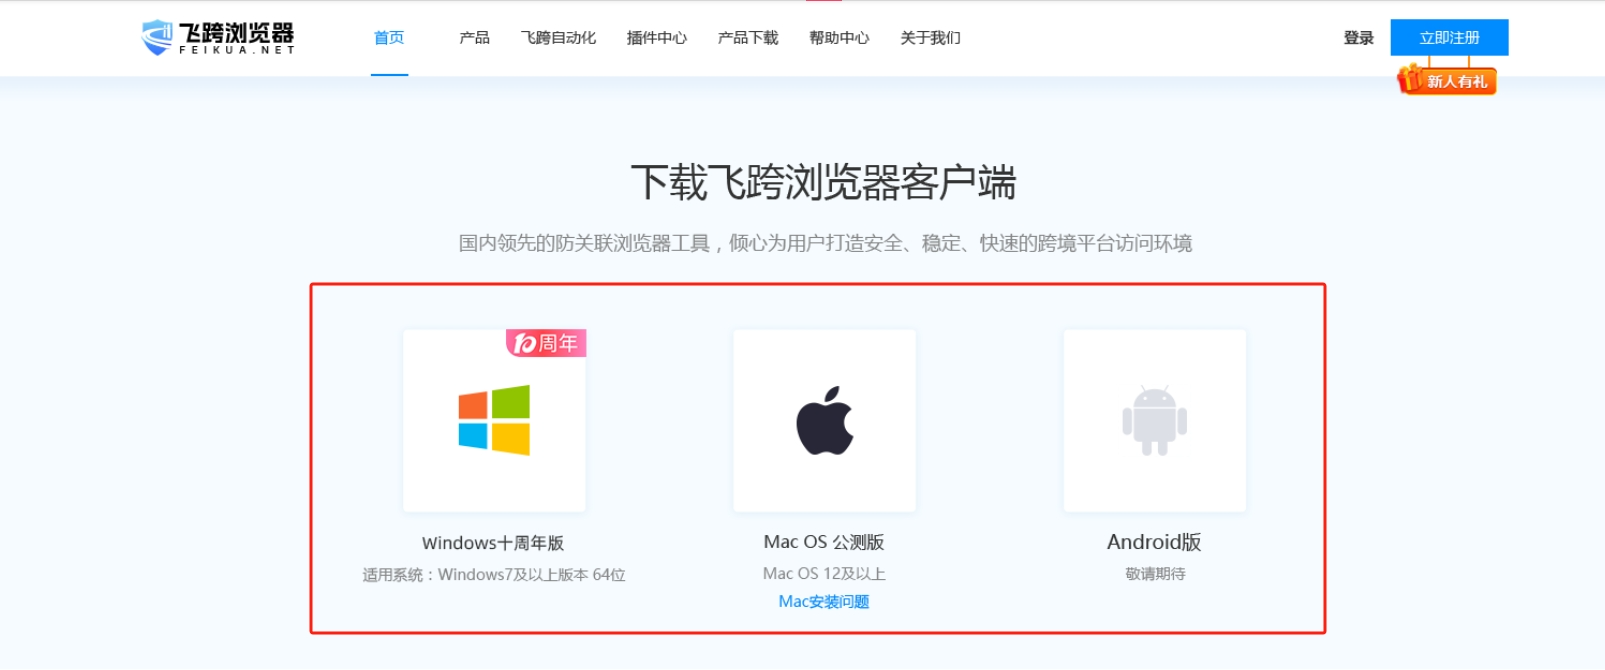Click the grey Android robot icon

click(x=1154, y=421)
